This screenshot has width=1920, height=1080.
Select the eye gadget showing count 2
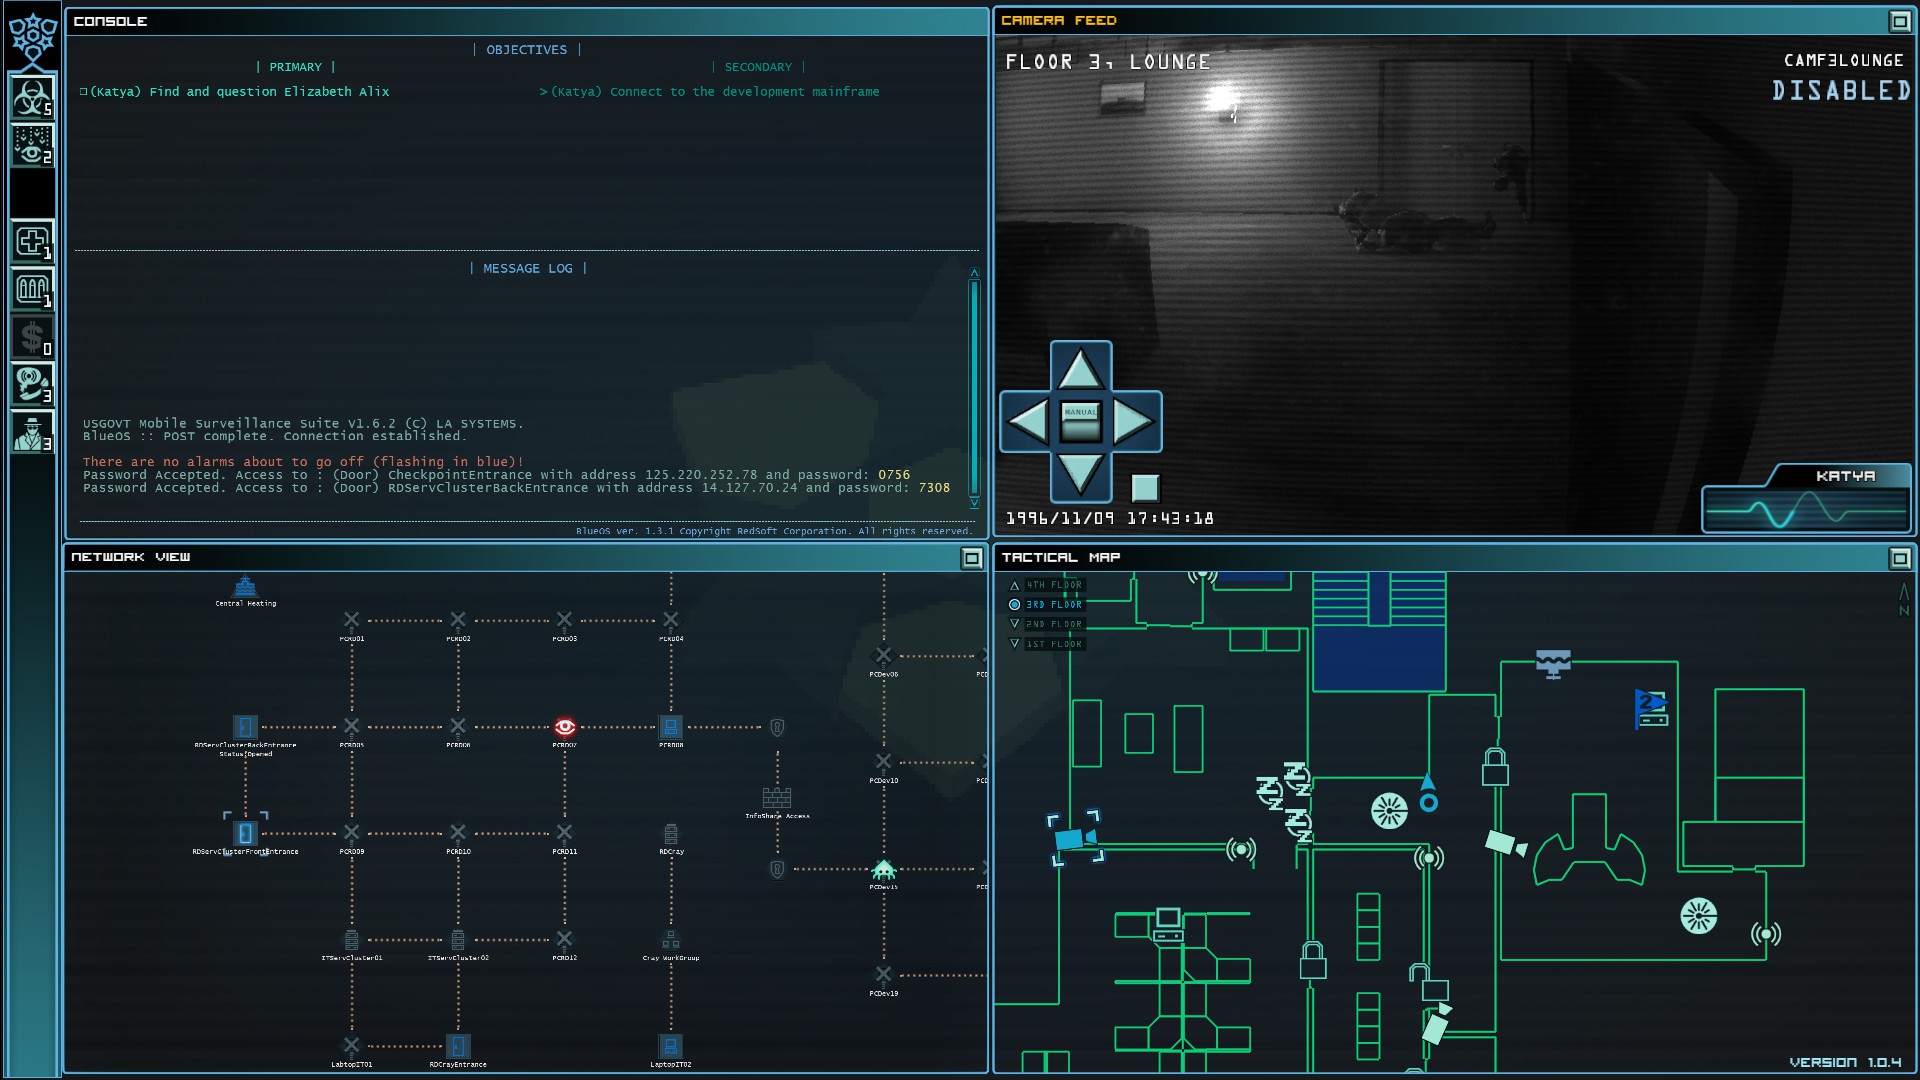coord(32,145)
